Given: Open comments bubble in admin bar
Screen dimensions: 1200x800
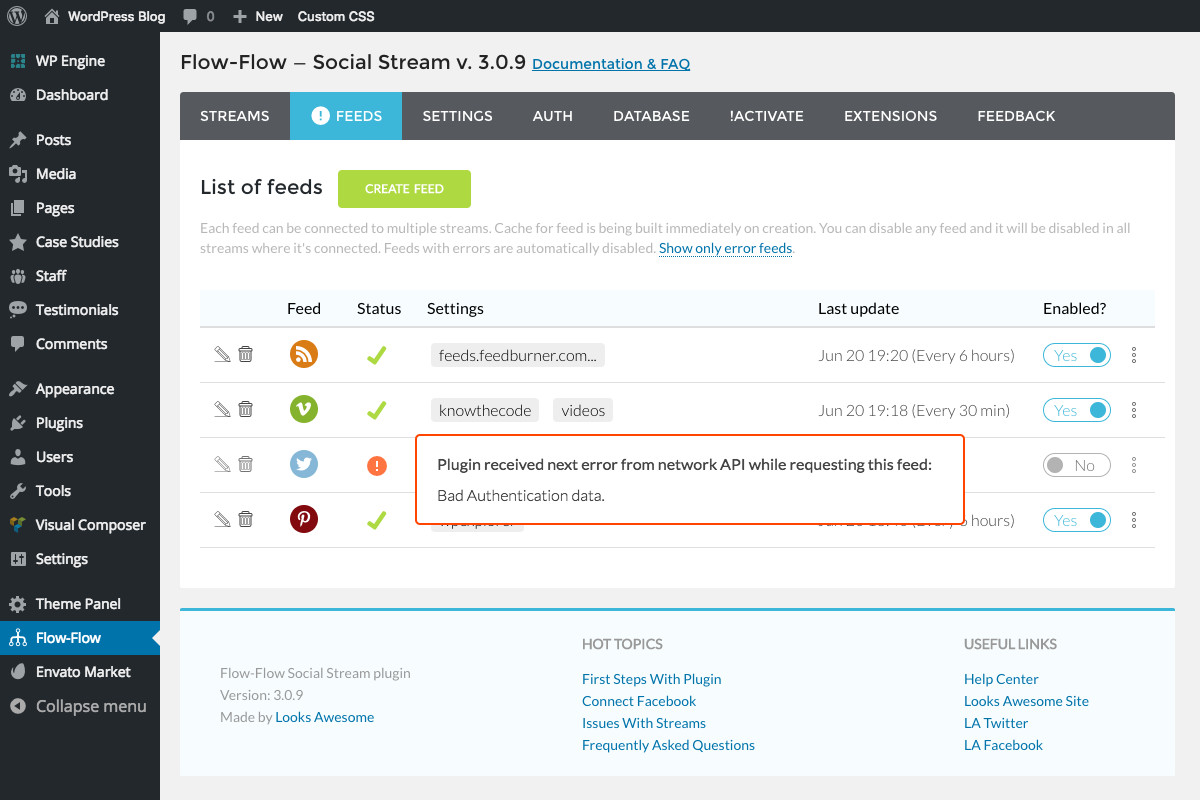Looking at the screenshot, I should (x=198, y=16).
